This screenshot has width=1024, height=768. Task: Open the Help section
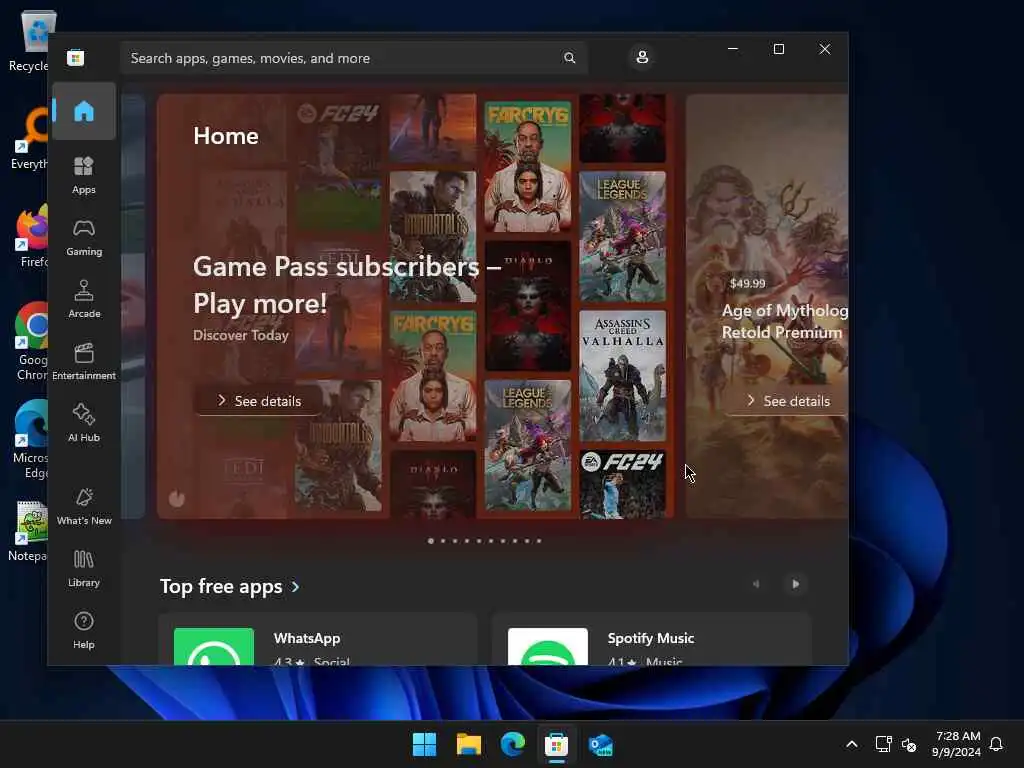[x=84, y=630]
